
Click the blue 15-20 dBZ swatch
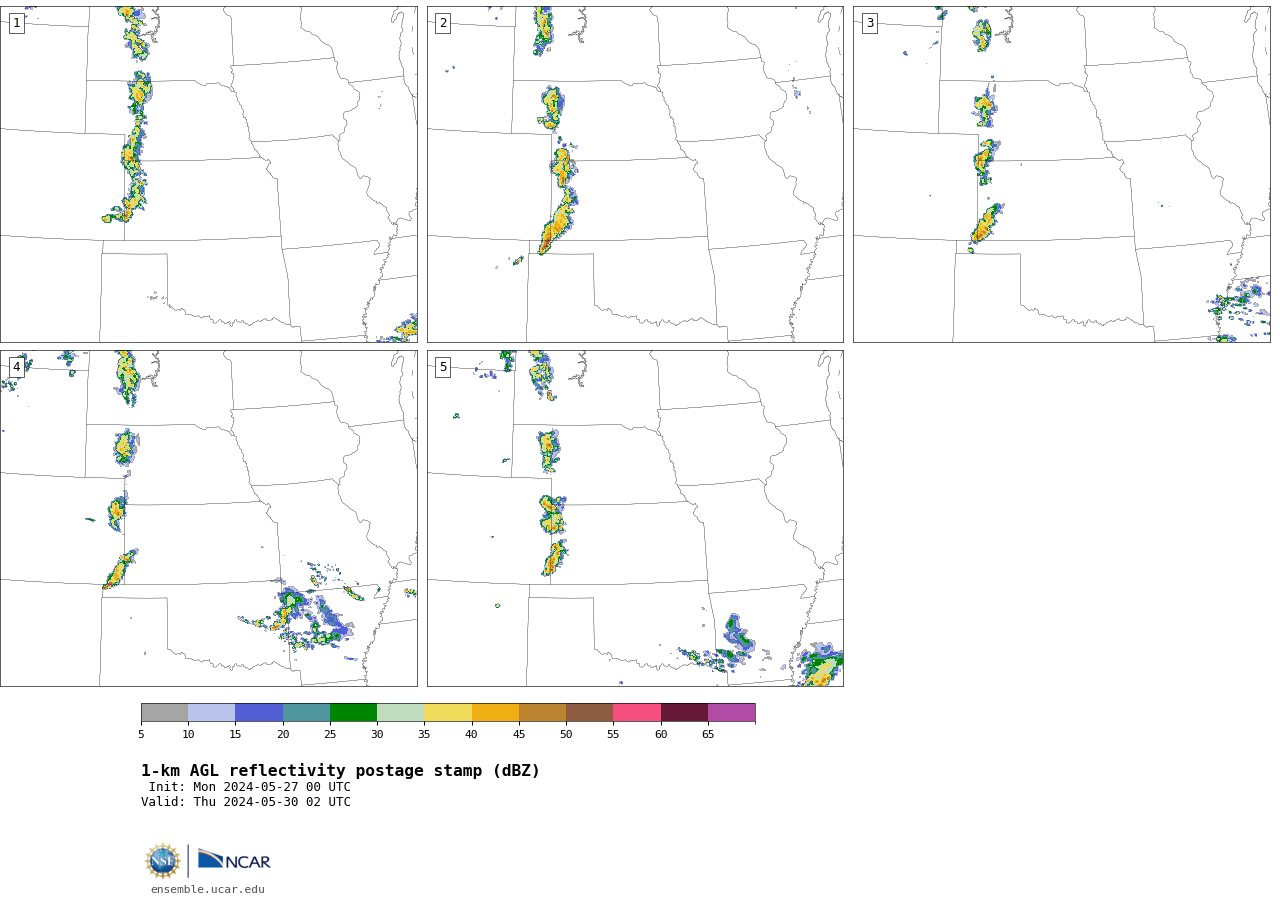pyautogui.click(x=259, y=712)
